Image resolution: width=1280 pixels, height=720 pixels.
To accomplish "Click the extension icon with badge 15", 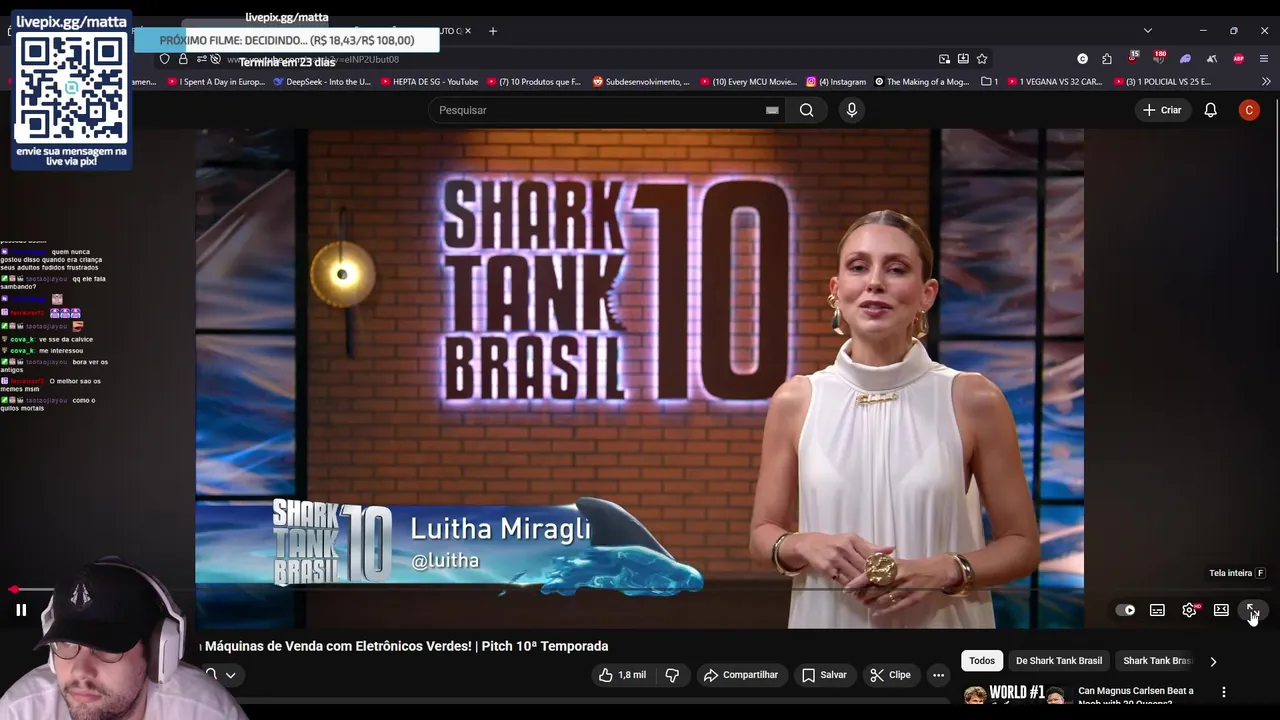I will pyautogui.click(x=1133, y=57).
